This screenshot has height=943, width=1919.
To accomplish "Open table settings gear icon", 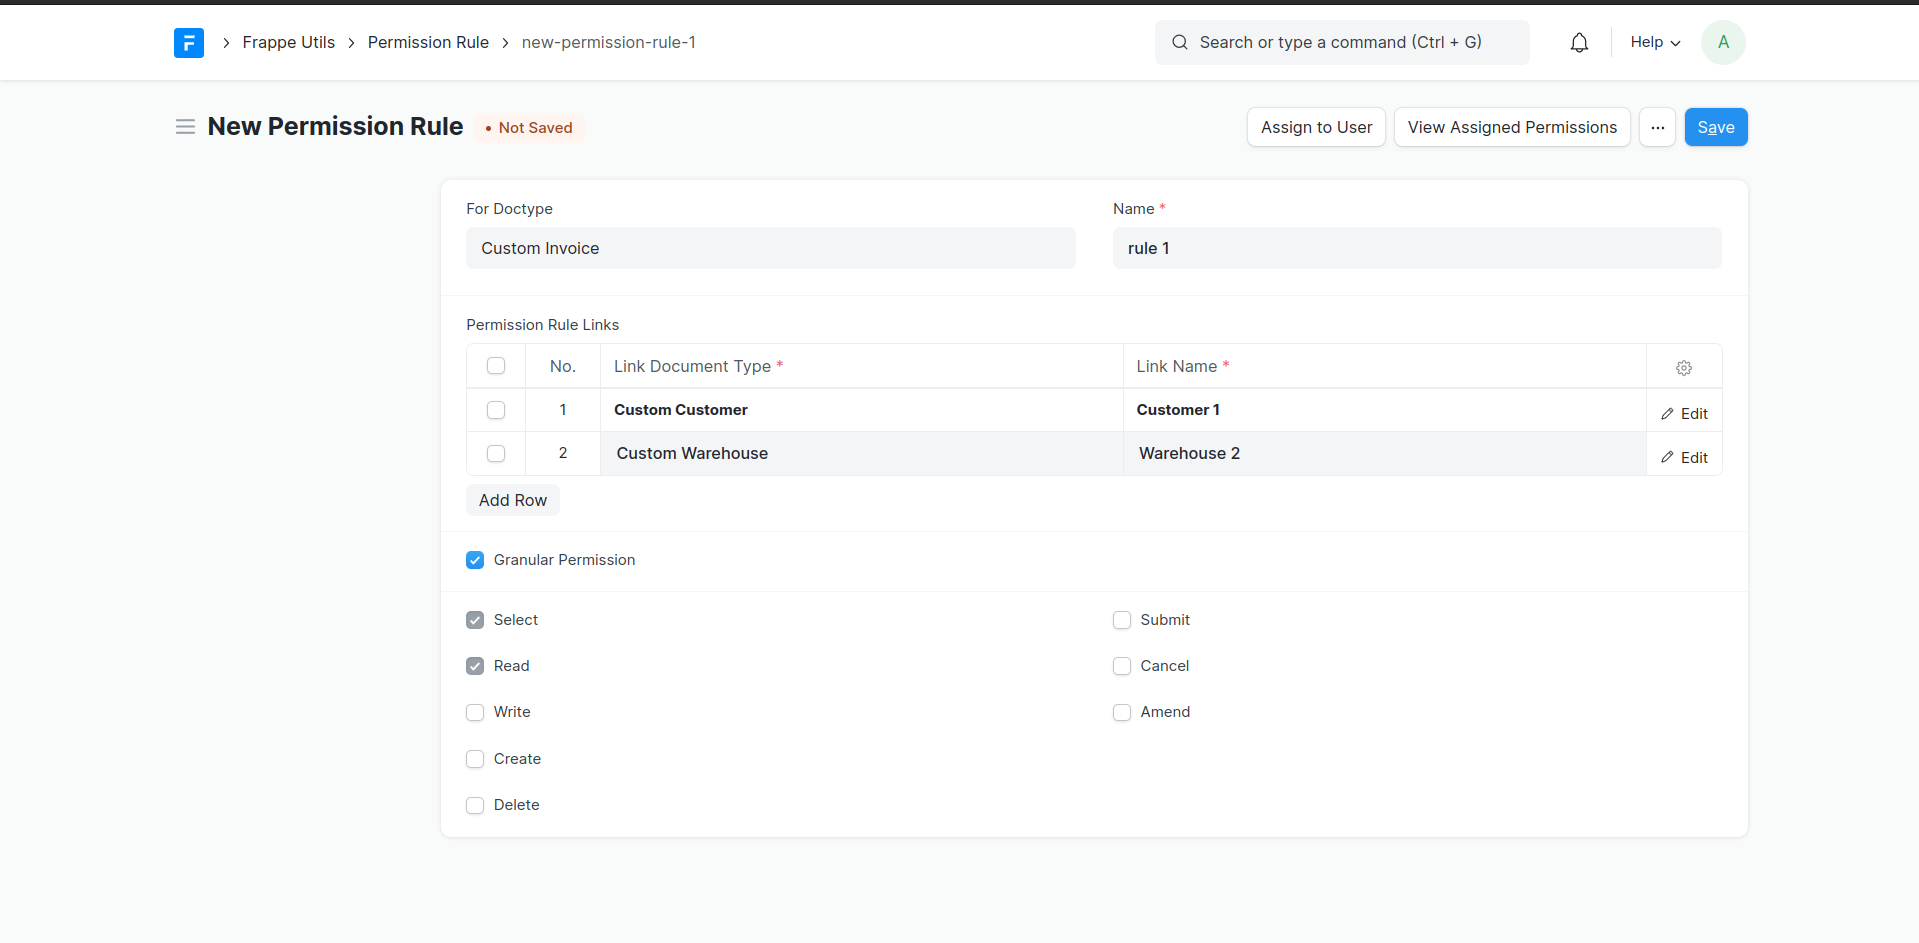I will 1684,367.
